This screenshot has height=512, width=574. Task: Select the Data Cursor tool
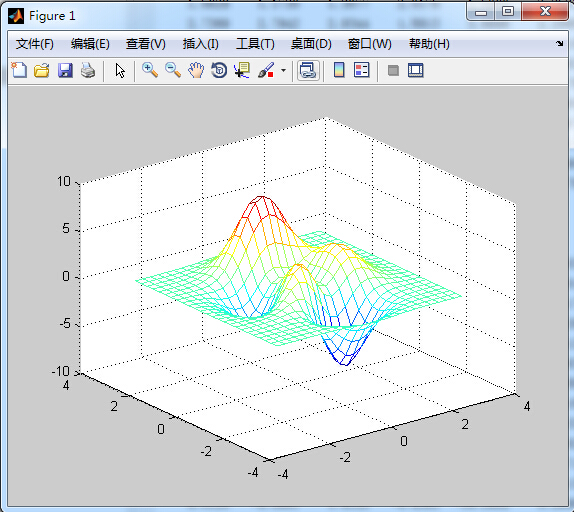pos(242,70)
